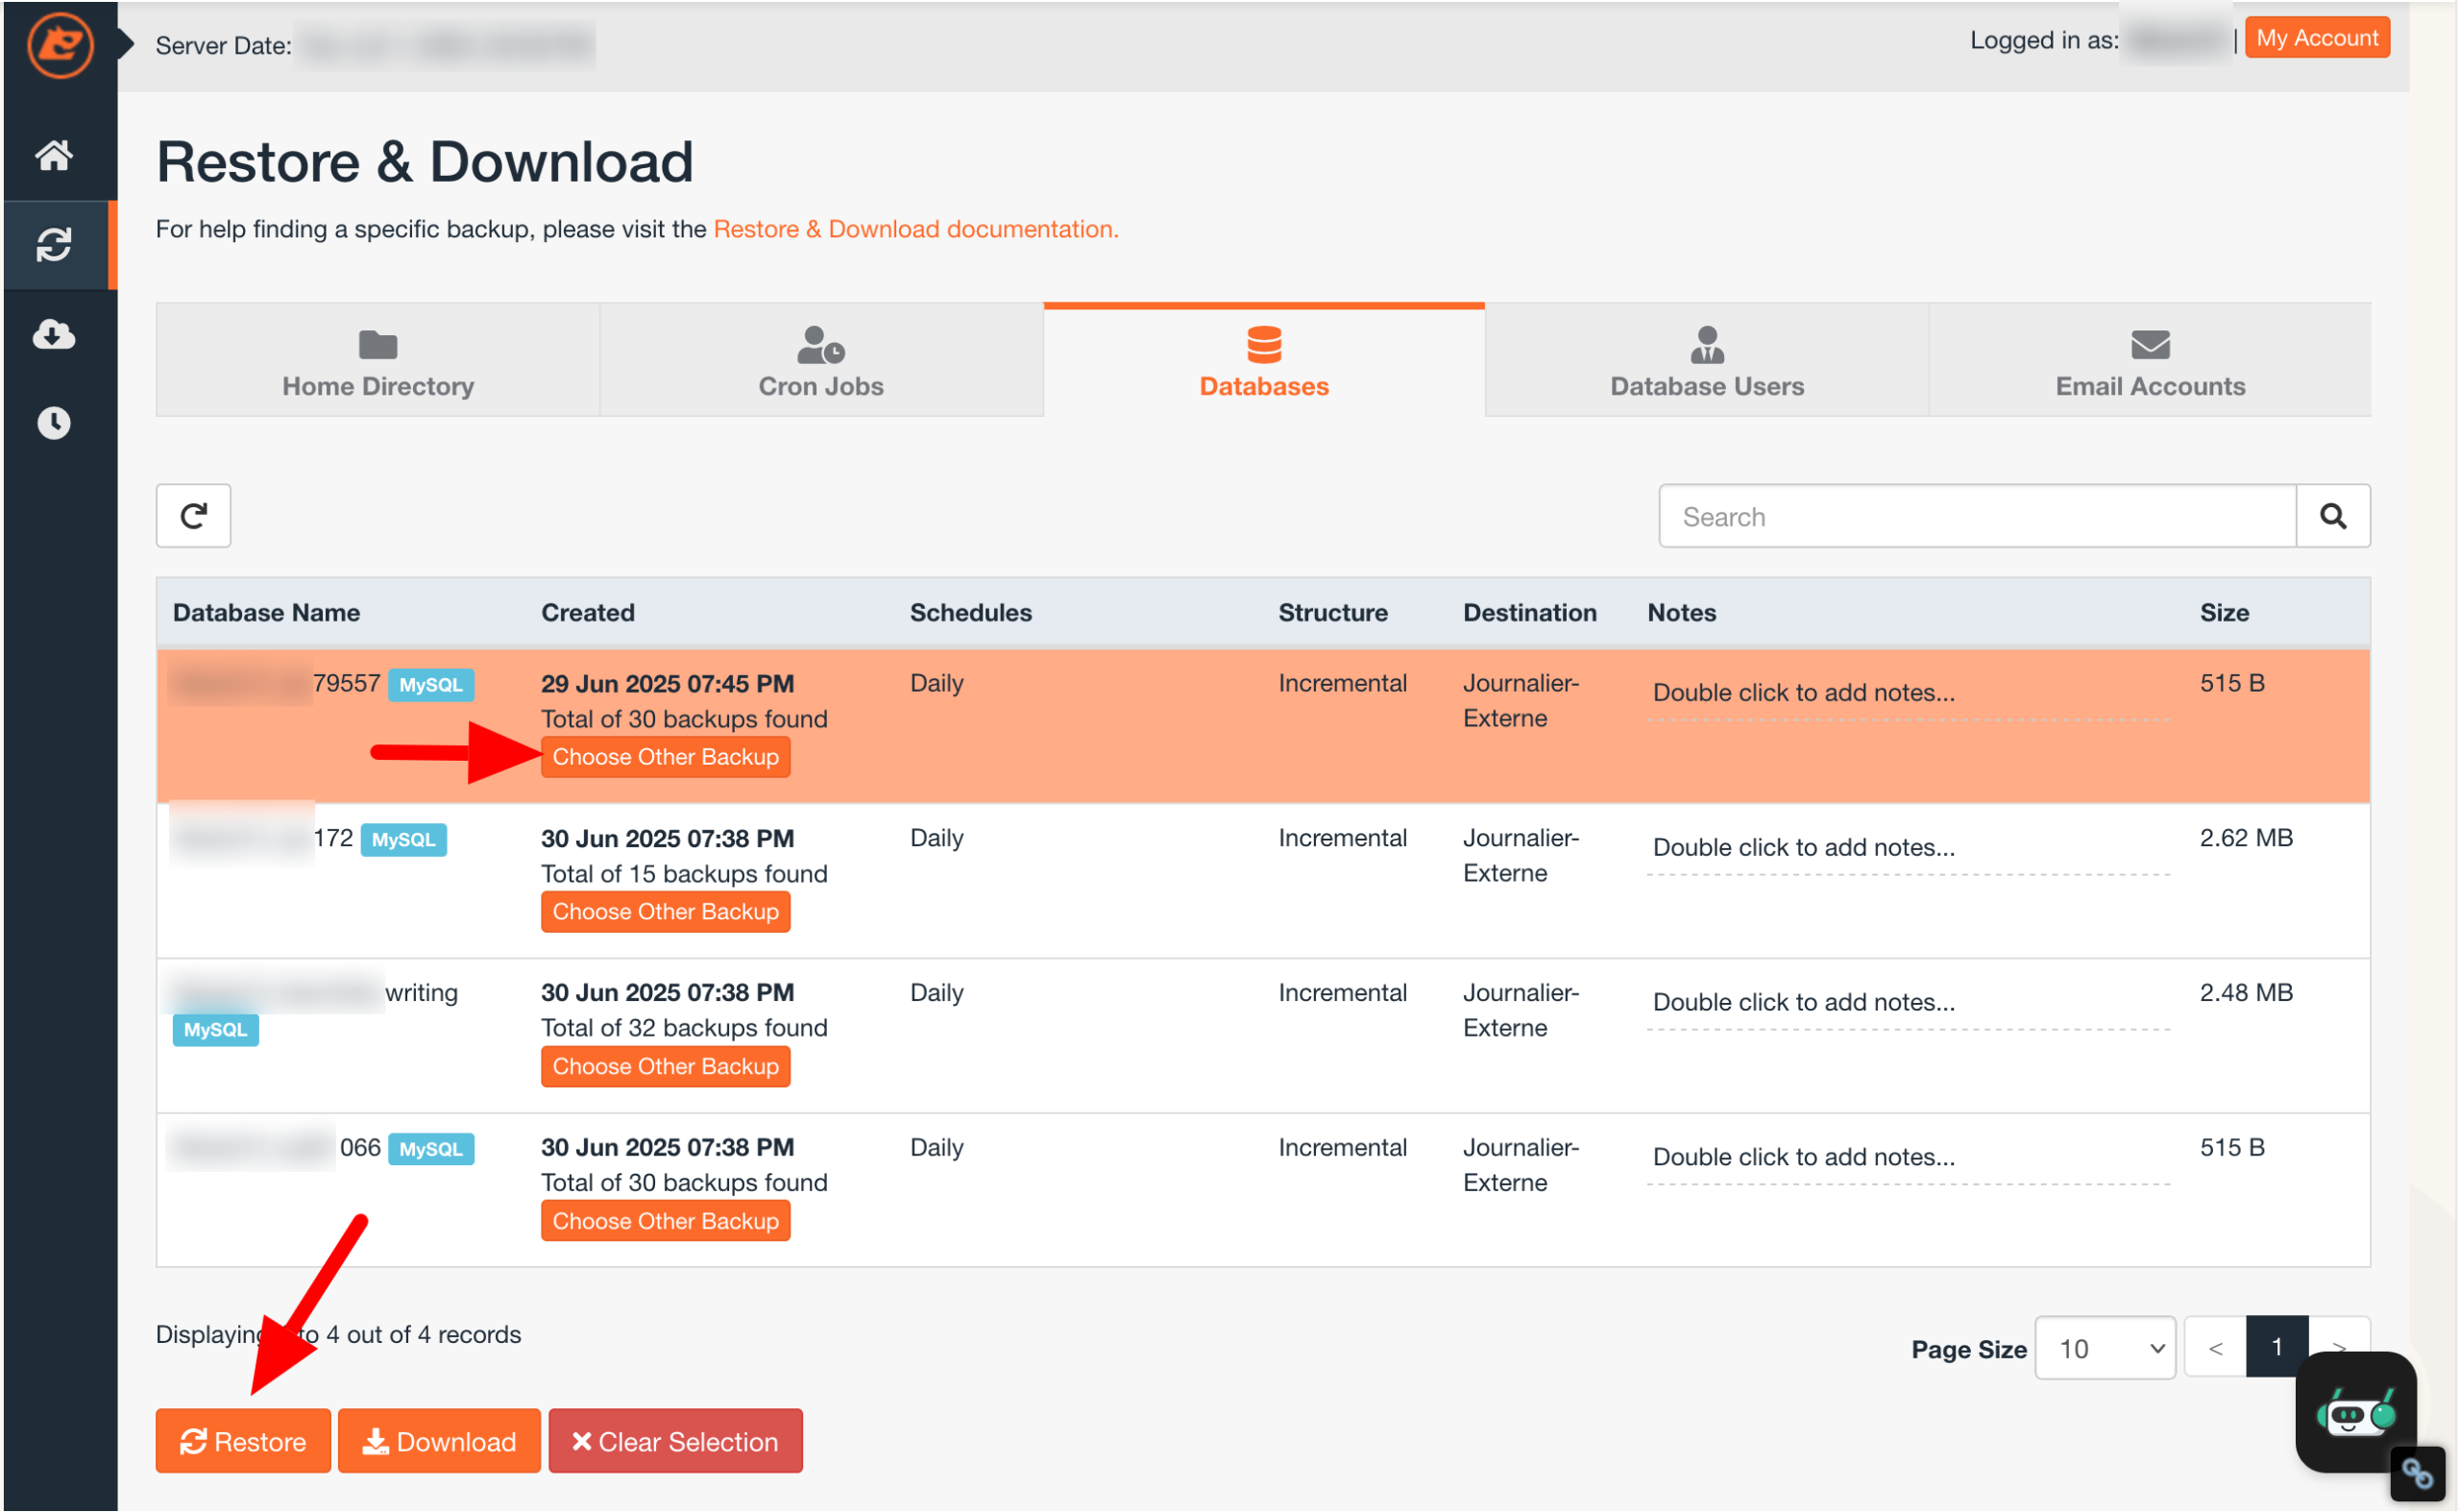Click the MySQL badge of database 79557
Viewport: 2459px width, 1512px height.
pos(431,685)
